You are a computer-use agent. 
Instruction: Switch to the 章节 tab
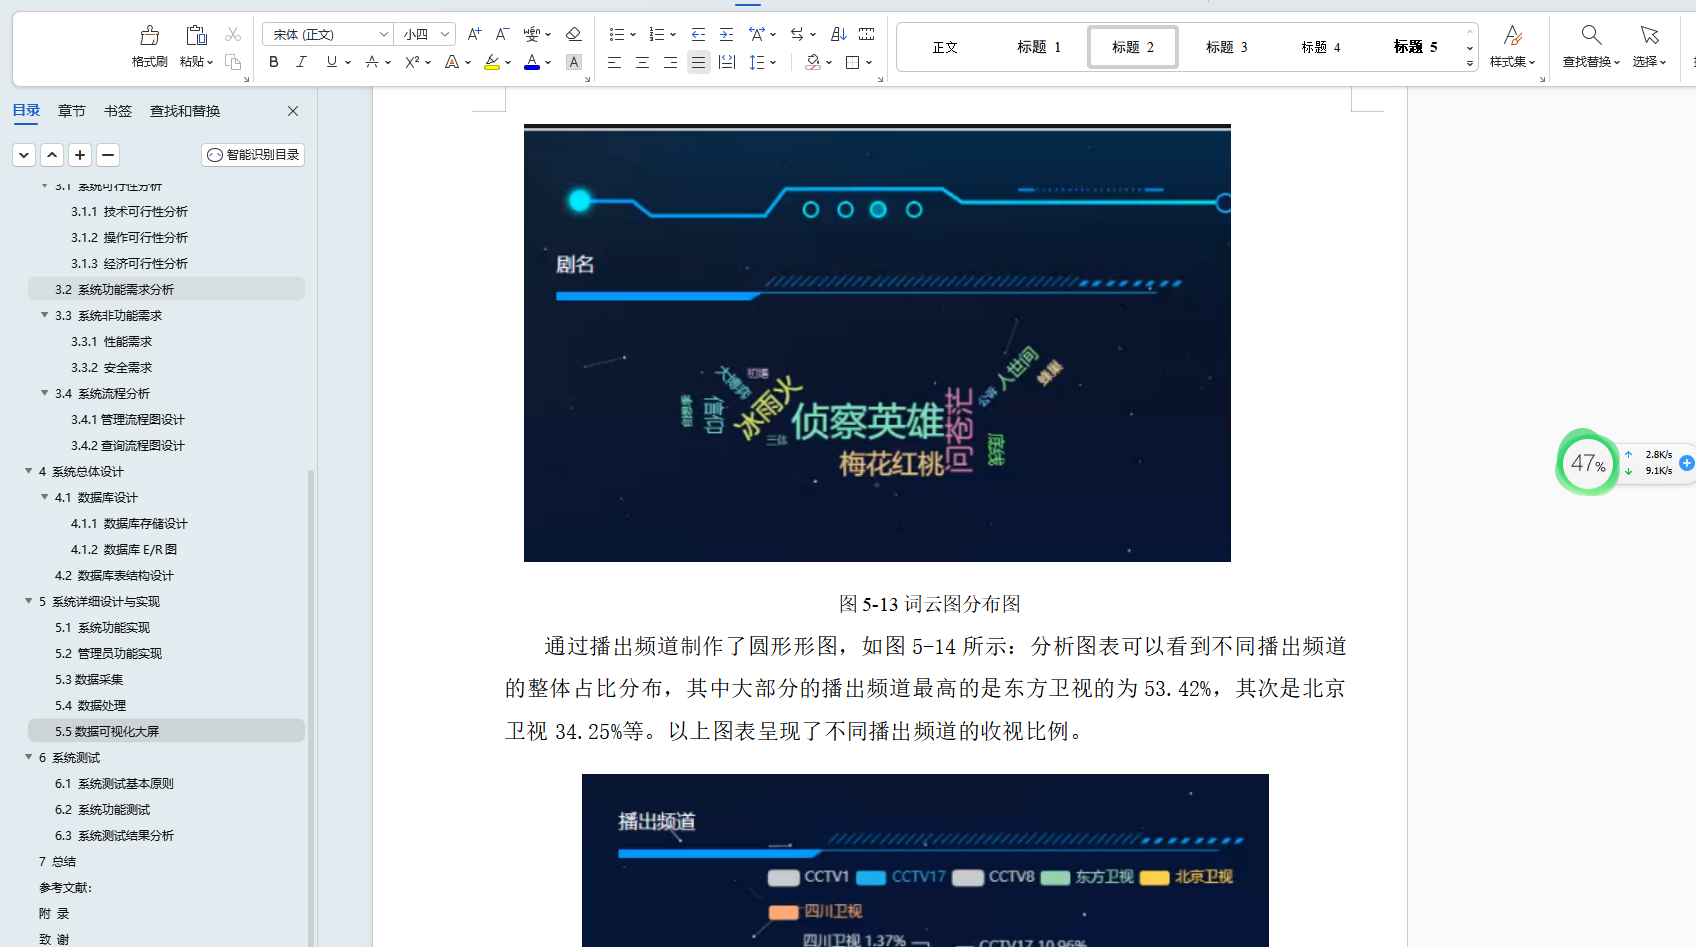[72, 111]
